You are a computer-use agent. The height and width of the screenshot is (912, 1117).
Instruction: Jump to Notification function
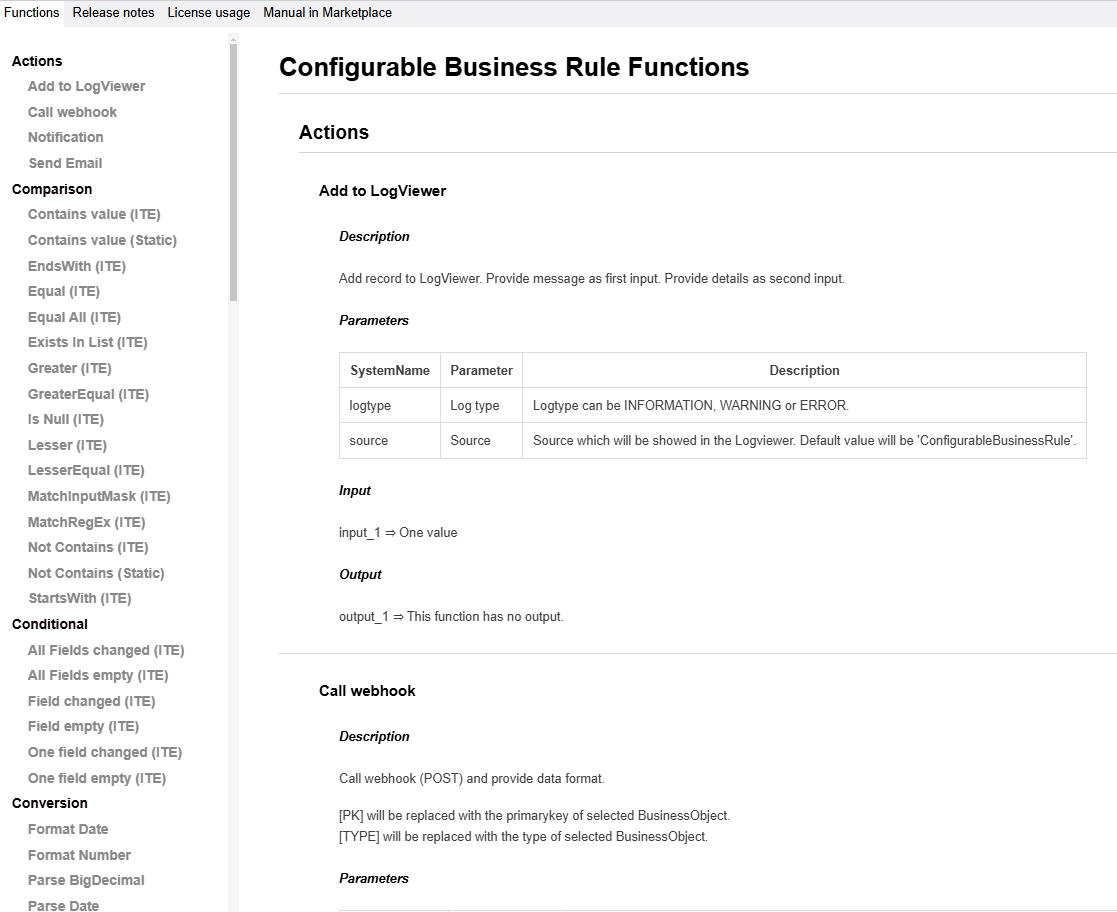pyautogui.click(x=66, y=137)
